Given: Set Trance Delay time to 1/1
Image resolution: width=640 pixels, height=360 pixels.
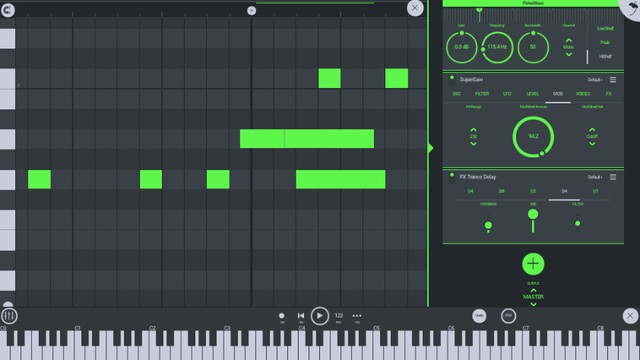Looking at the screenshot, I should point(596,191).
